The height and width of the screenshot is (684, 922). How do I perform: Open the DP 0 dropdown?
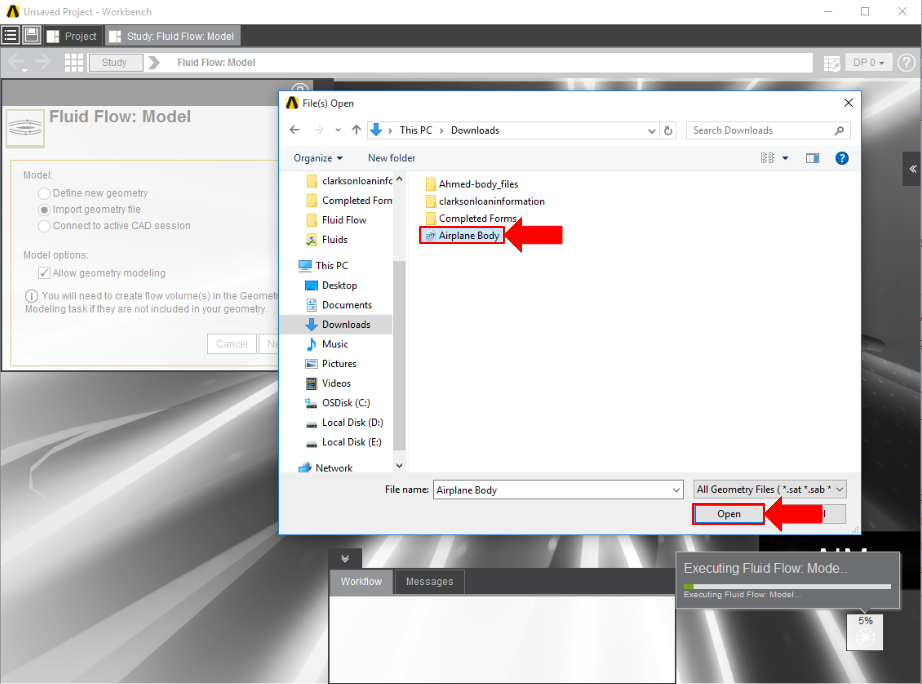(x=868, y=62)
